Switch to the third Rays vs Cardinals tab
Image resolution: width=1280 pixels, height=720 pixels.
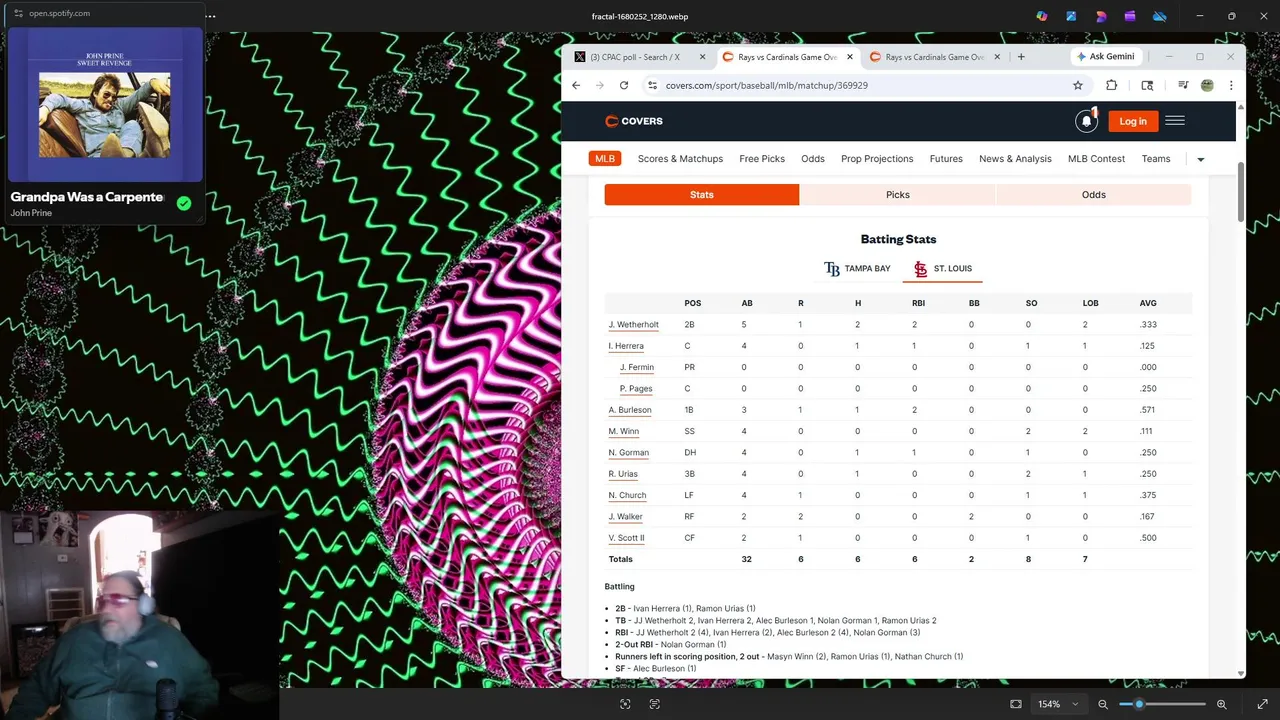(936, 57)
